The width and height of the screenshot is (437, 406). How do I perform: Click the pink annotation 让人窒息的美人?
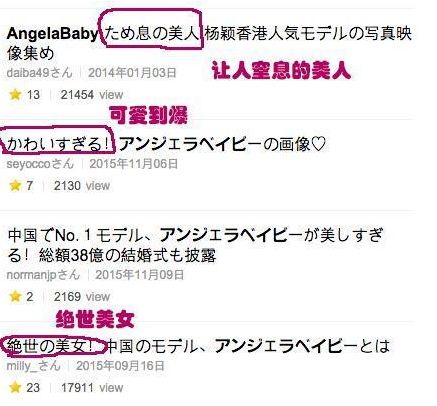pos(281,70)
